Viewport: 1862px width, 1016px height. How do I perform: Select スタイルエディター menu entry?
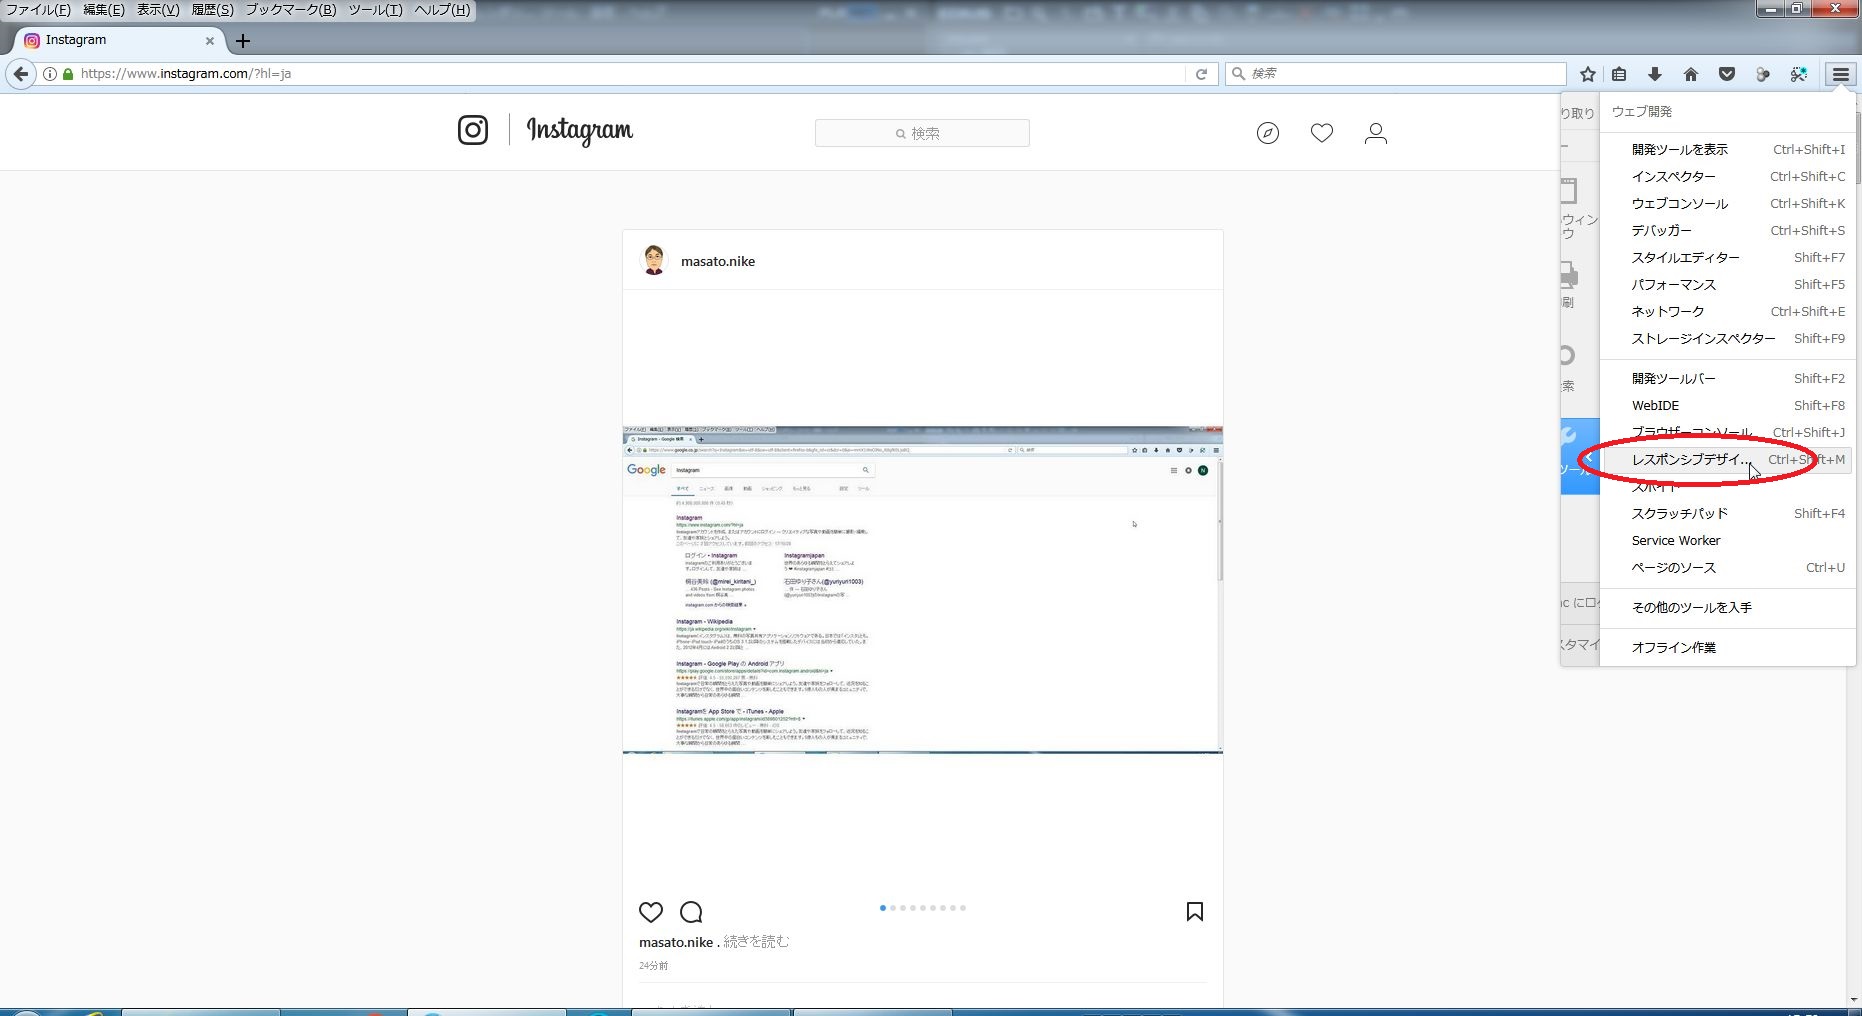[x=1728, y=257]
